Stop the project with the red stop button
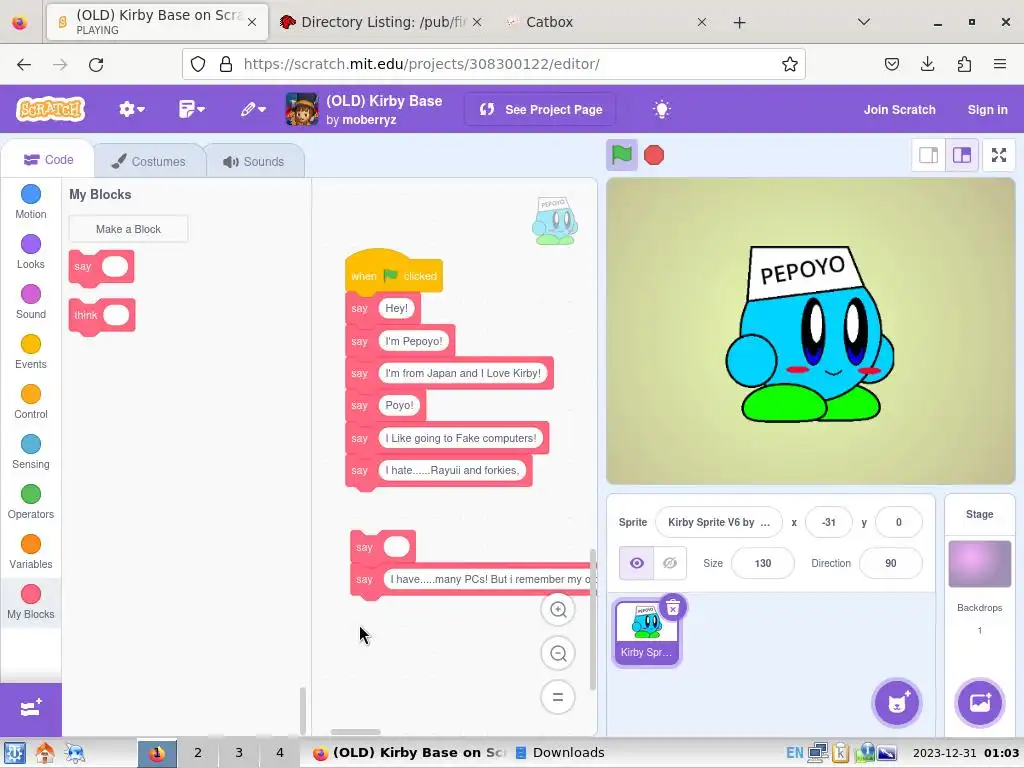The width and height of the screenshot is (1024, 768). click(654, 155)
